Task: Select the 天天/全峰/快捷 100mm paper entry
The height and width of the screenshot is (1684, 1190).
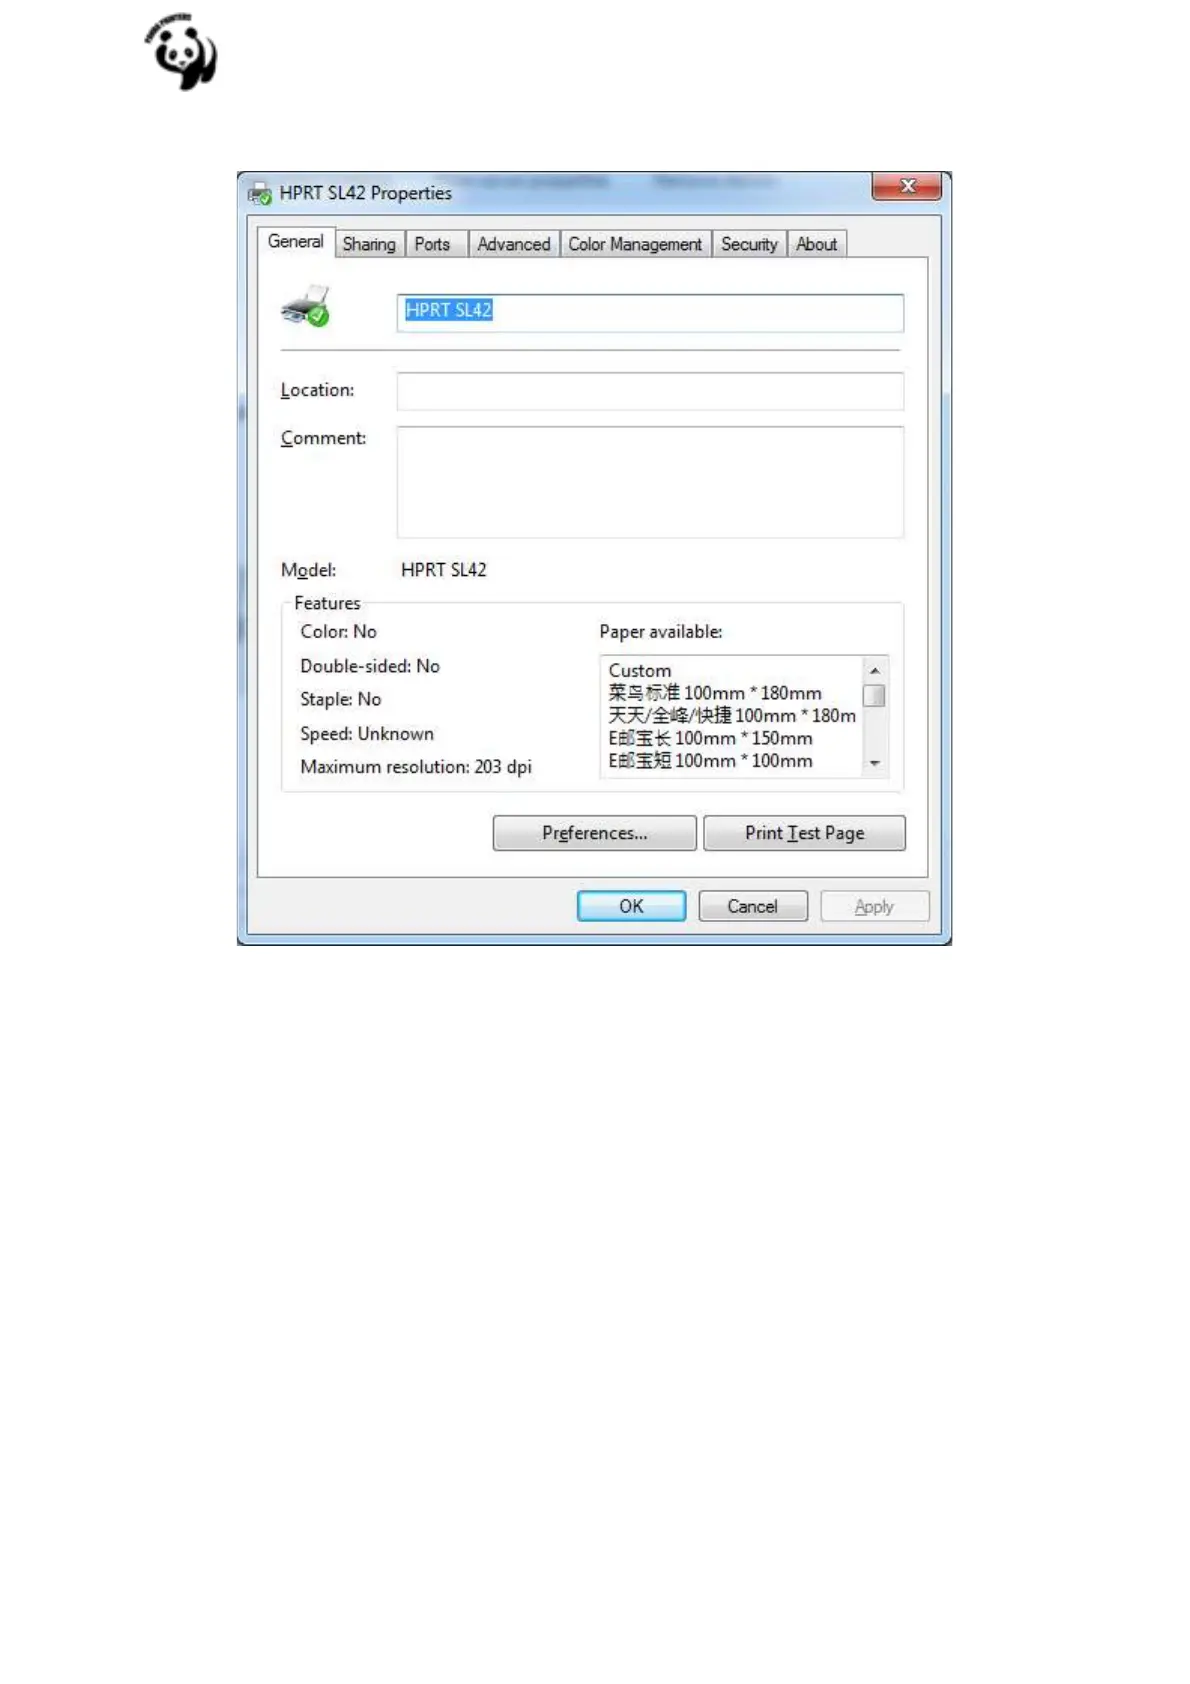Action: 732,715
